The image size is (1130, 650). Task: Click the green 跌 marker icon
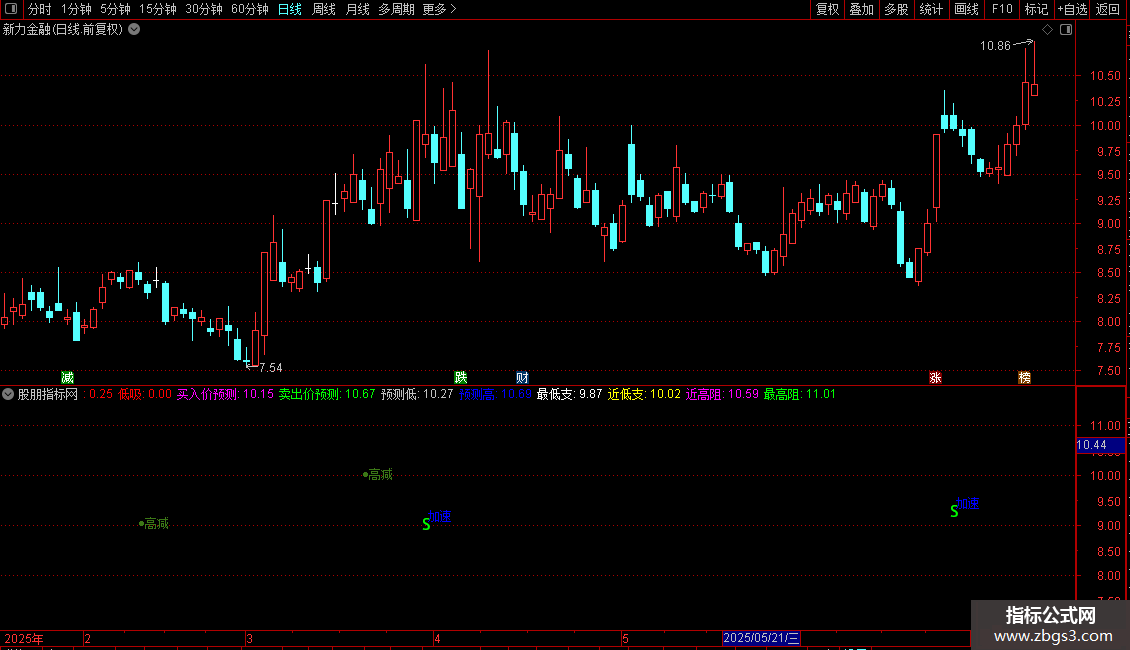click(461, 378)
